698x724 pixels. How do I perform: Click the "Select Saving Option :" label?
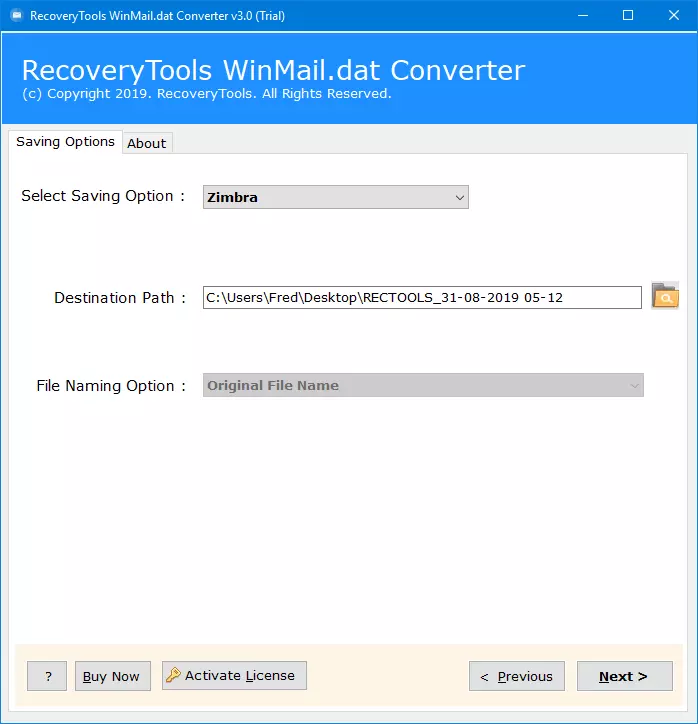(x=103, y=196)
